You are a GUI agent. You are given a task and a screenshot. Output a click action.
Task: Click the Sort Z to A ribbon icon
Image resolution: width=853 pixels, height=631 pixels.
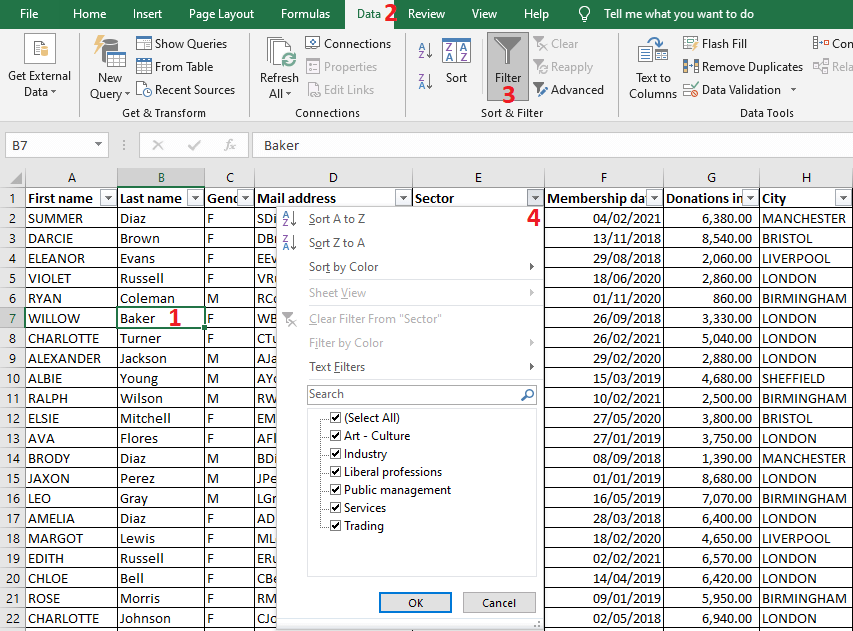tap(425, 81)
